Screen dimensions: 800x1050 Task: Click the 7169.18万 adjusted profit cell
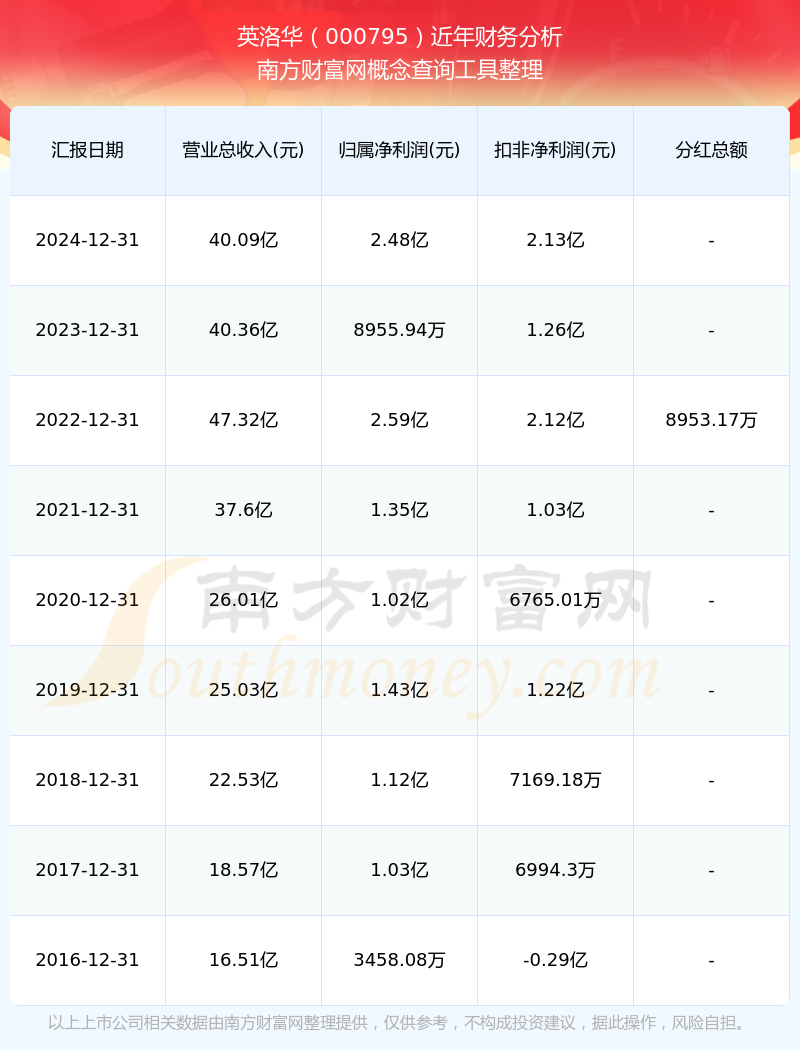pyautogui.click(x=556, y=780)
